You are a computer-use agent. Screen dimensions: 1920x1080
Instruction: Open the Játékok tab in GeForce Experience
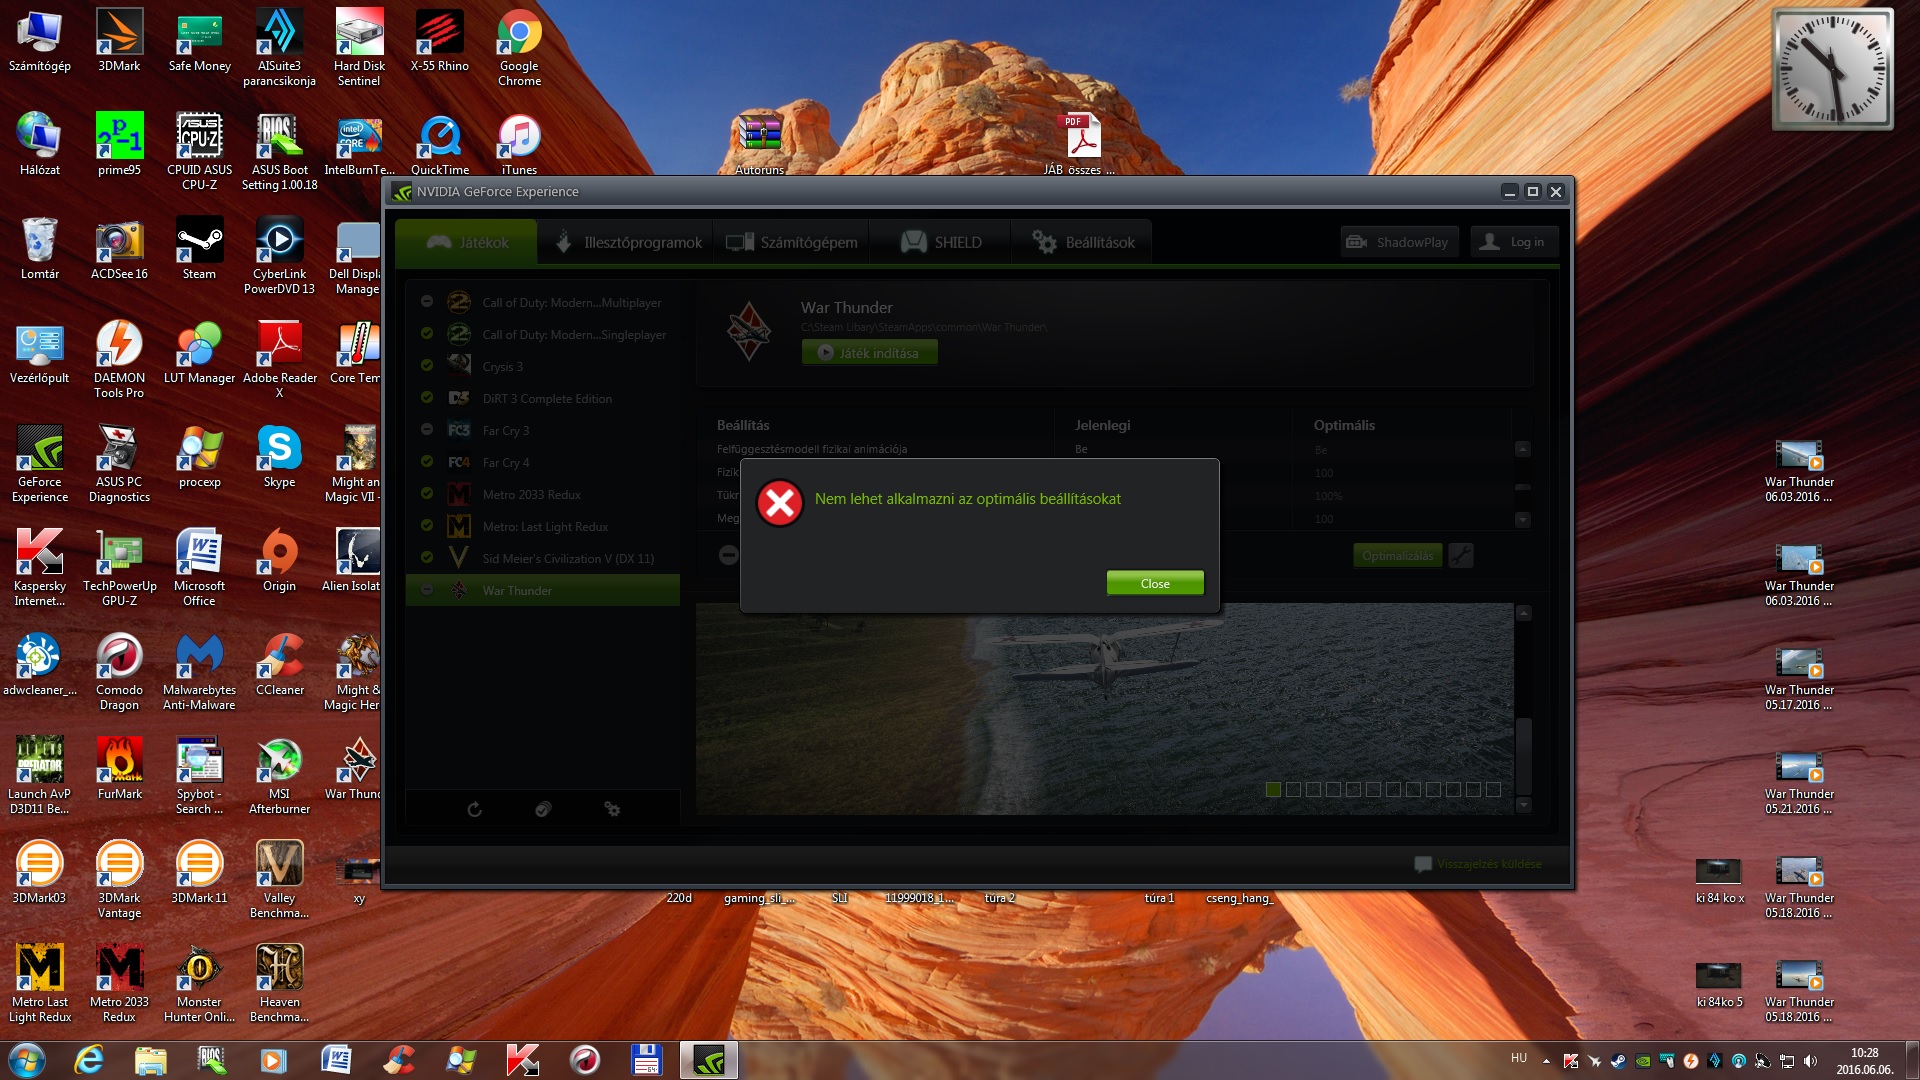(x=467, y=242)
